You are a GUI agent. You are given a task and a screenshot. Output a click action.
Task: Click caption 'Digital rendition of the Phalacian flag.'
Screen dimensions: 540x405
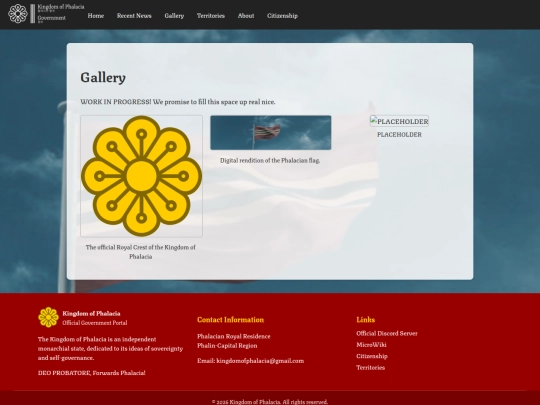[x=270, y=160]
